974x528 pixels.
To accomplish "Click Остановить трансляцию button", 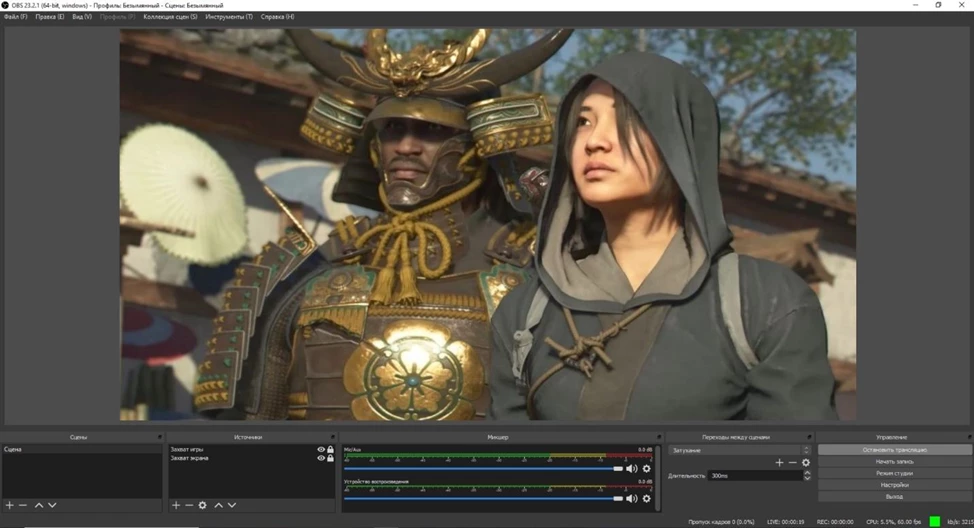I will click(894, 450).
